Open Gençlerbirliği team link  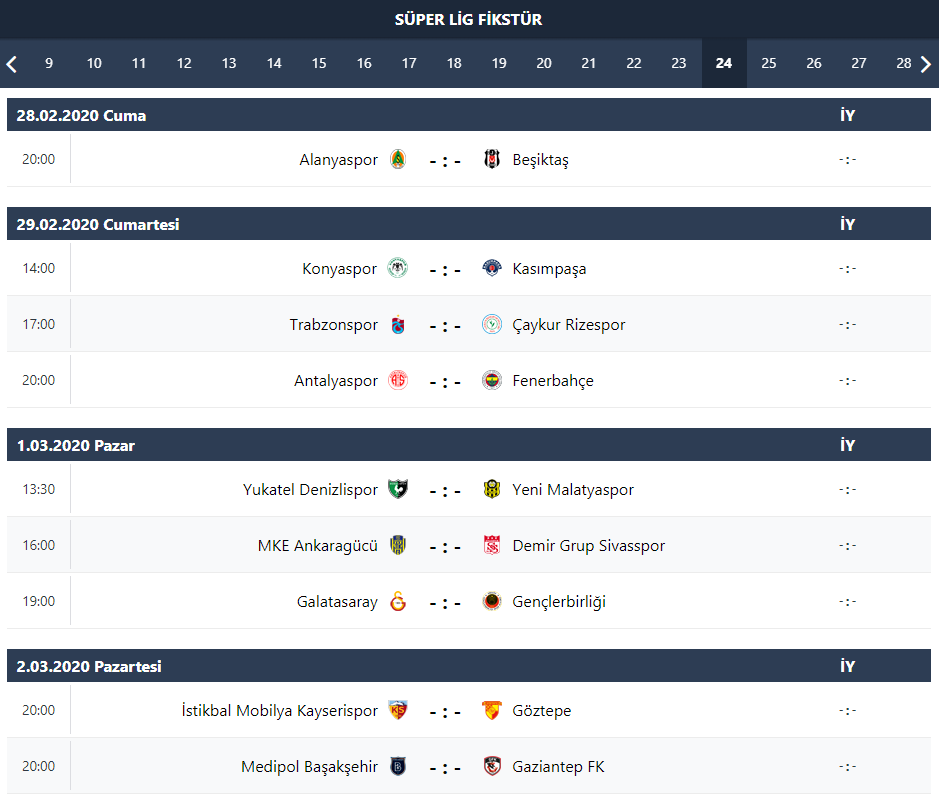click(559, 602)
